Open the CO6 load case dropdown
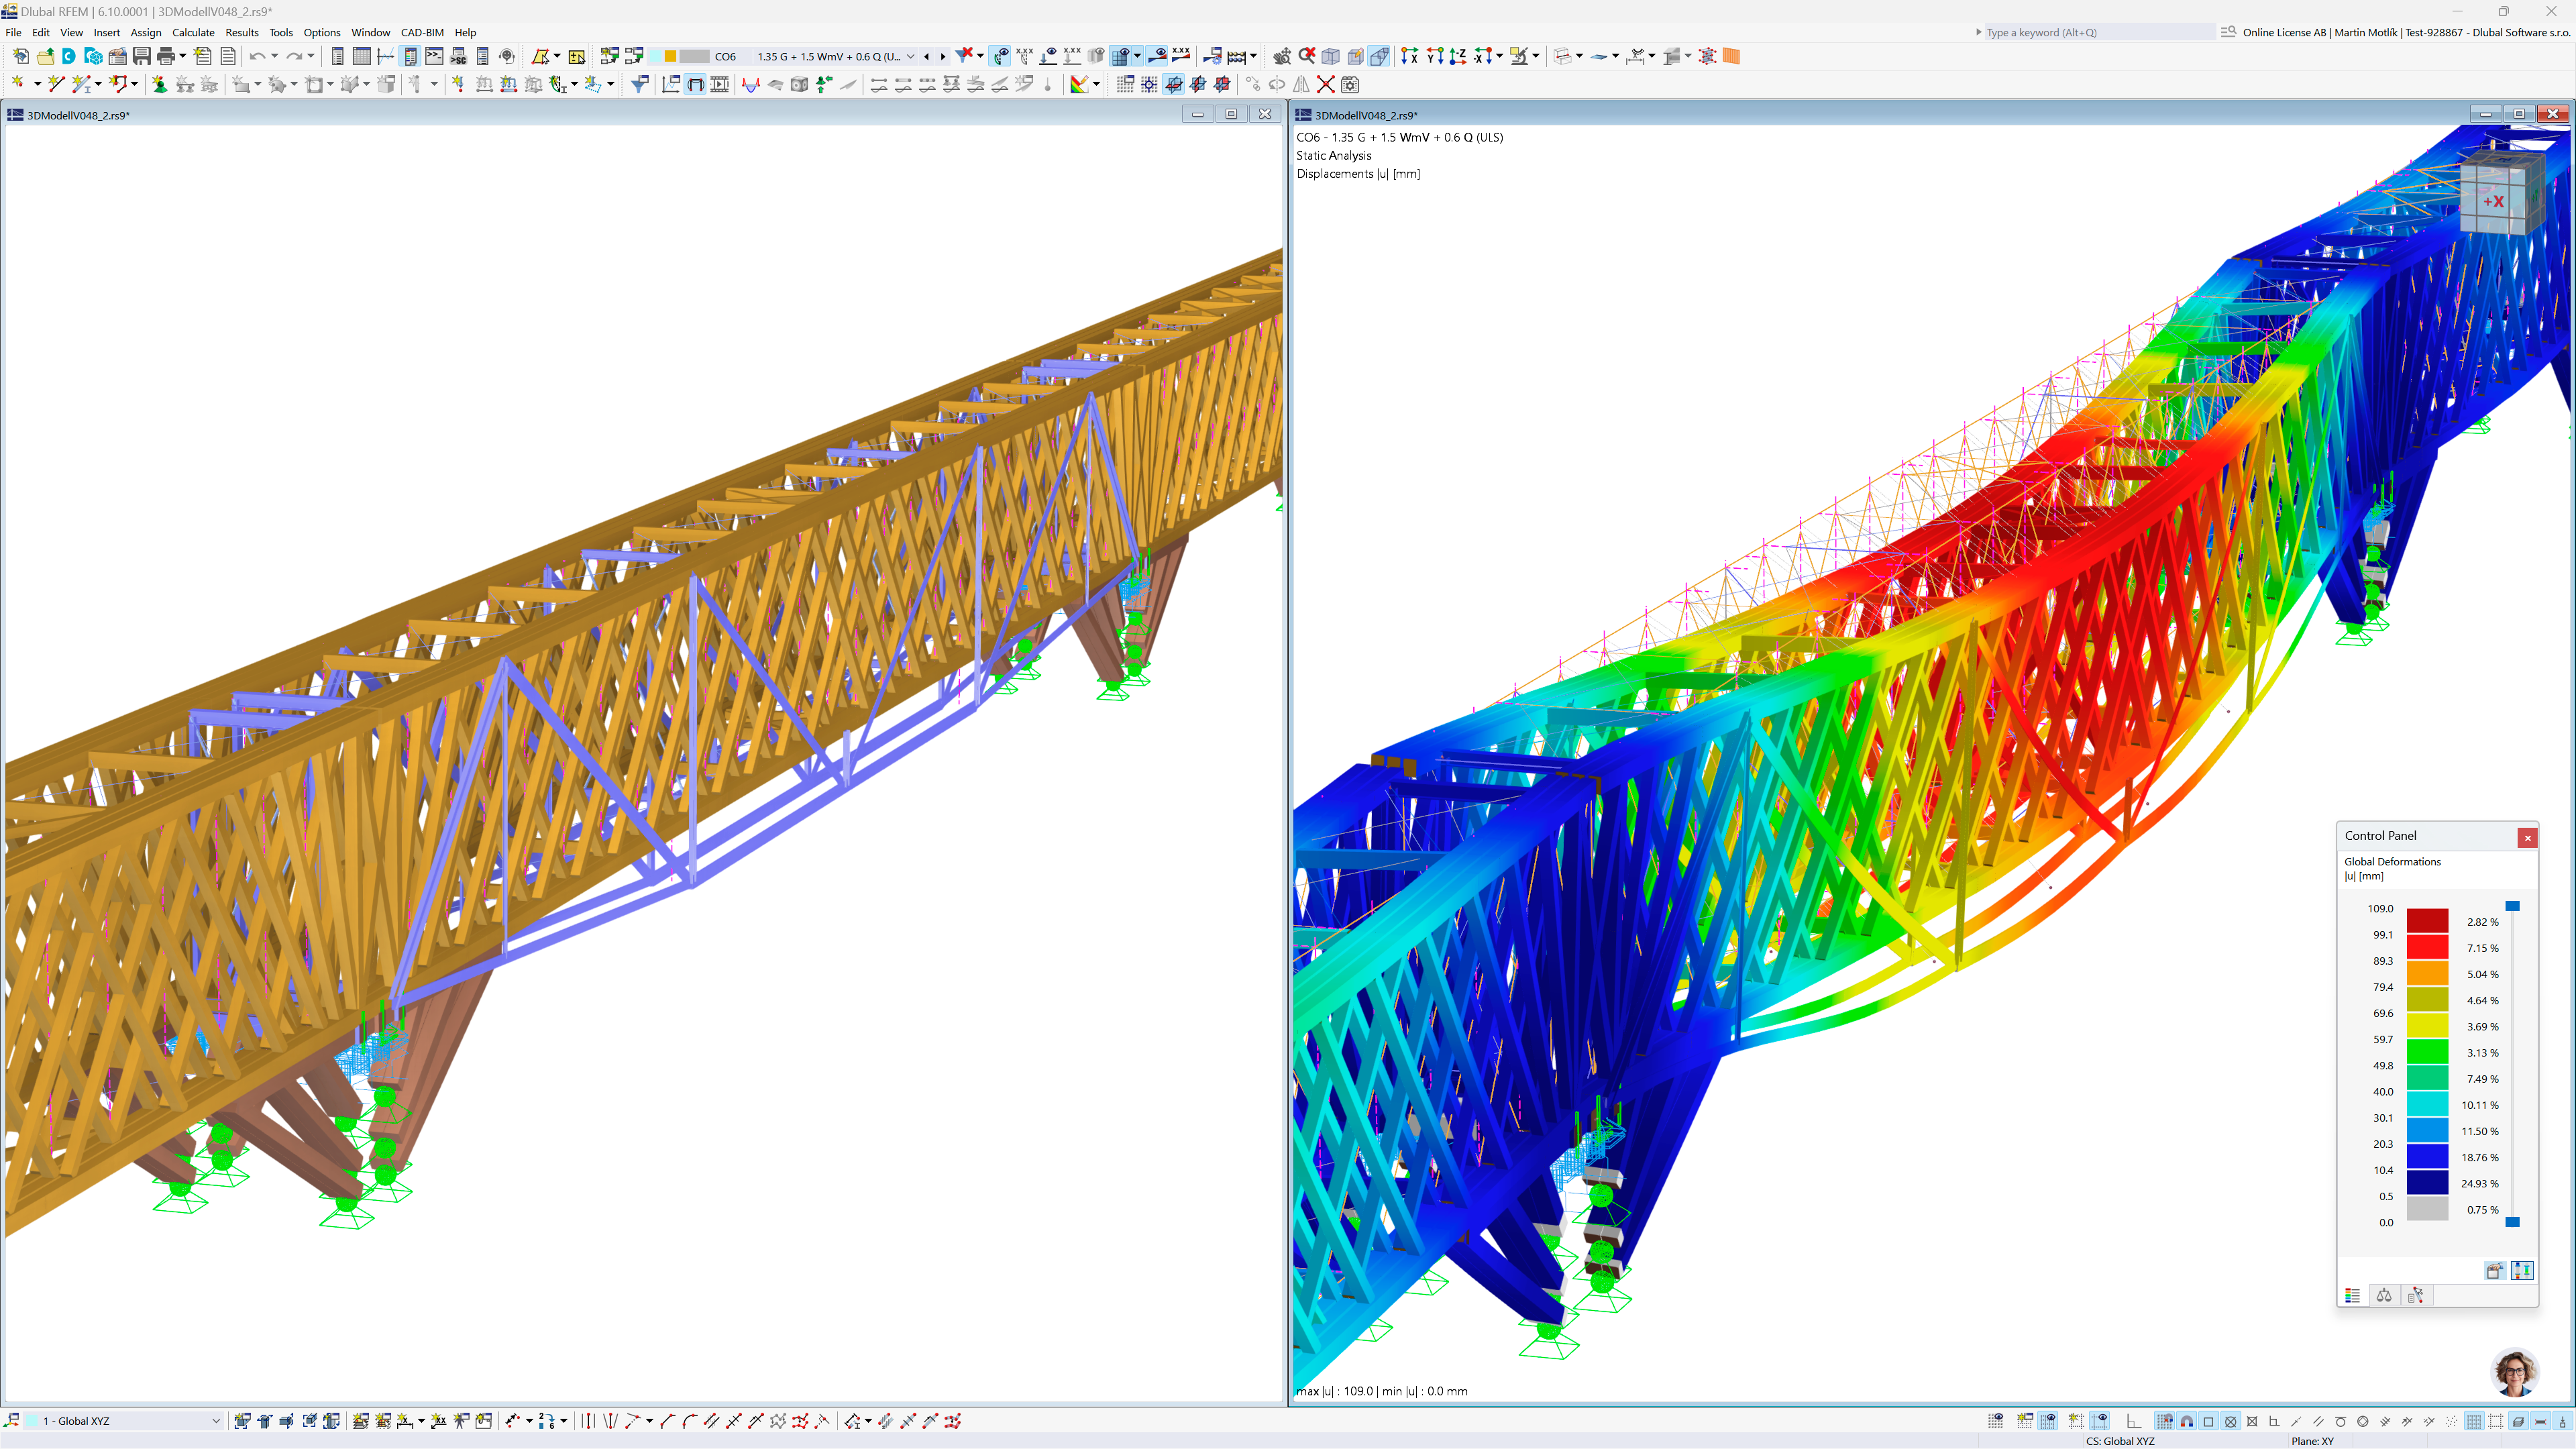Image resolution: width=2576 pixels, height=1449 pixels. [x=727, y=57]
